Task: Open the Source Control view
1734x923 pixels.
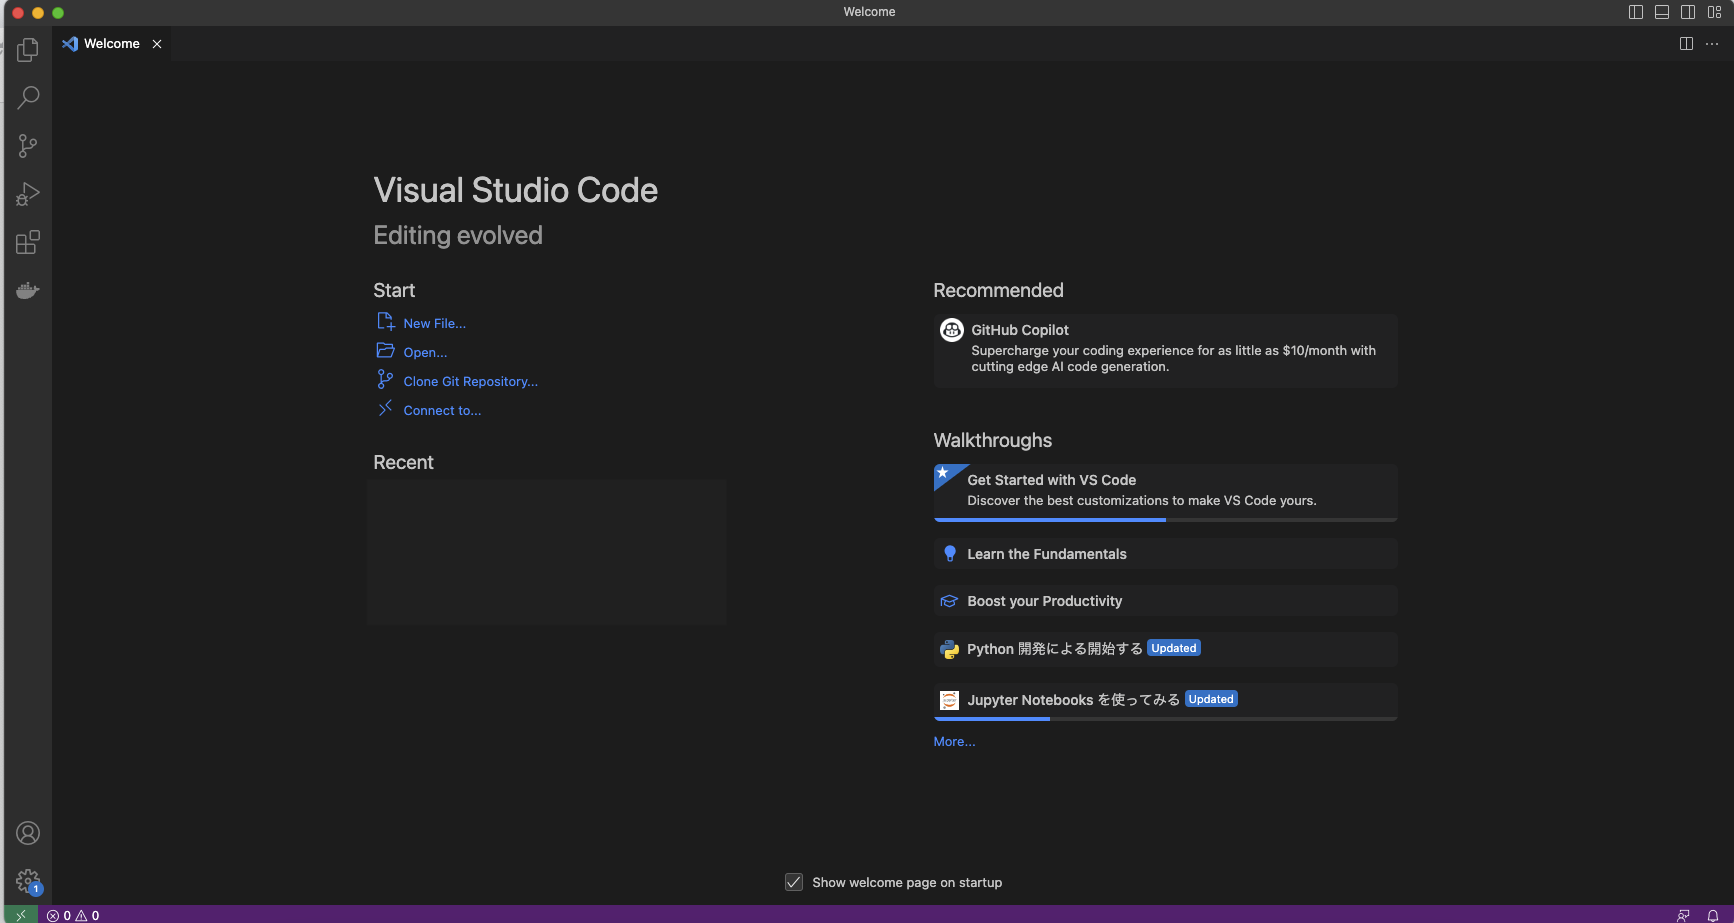Action: tap(27, 145)
